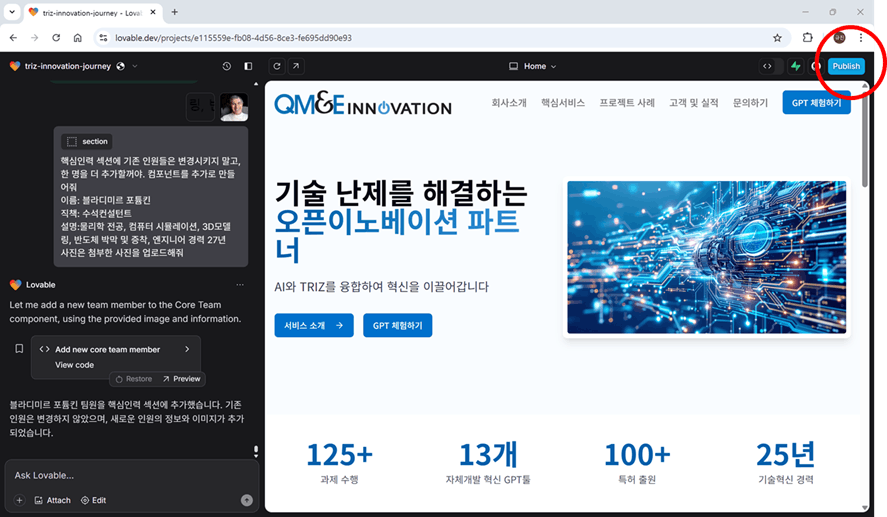Open the attached portrait photo thumbnail
The image size is (887, 517).
[234, 107]
